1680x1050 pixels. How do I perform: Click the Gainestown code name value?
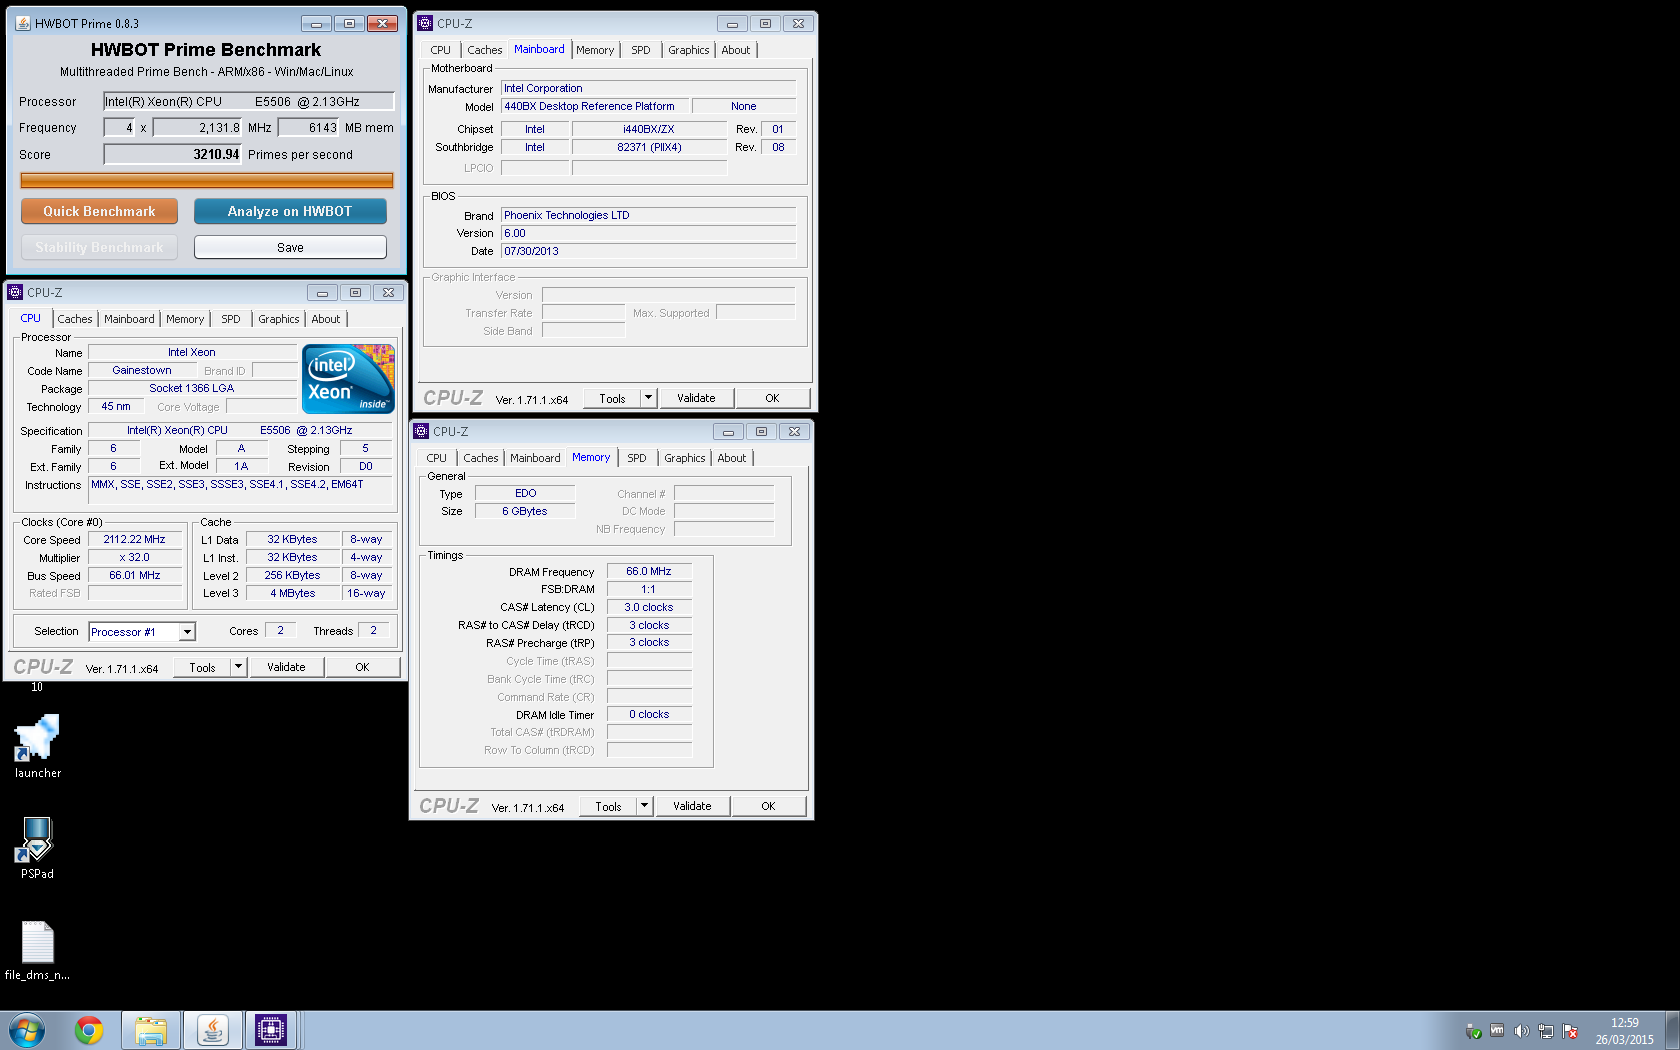[142, 370]
